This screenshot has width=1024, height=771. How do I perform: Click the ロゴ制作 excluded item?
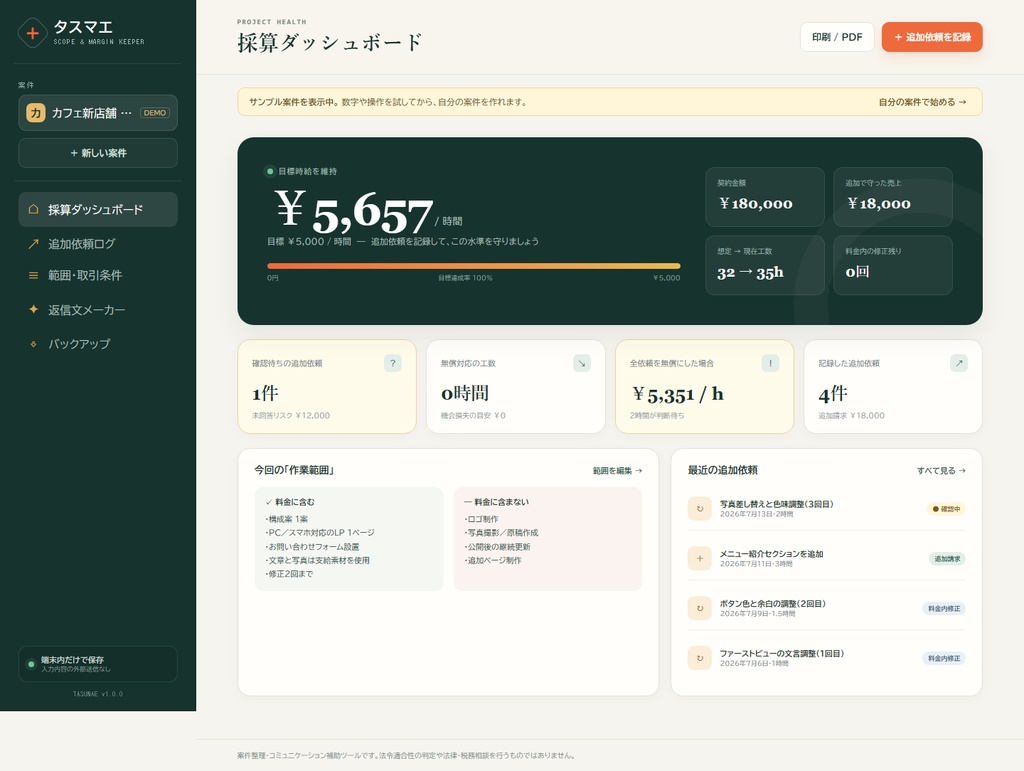[481, 519]
